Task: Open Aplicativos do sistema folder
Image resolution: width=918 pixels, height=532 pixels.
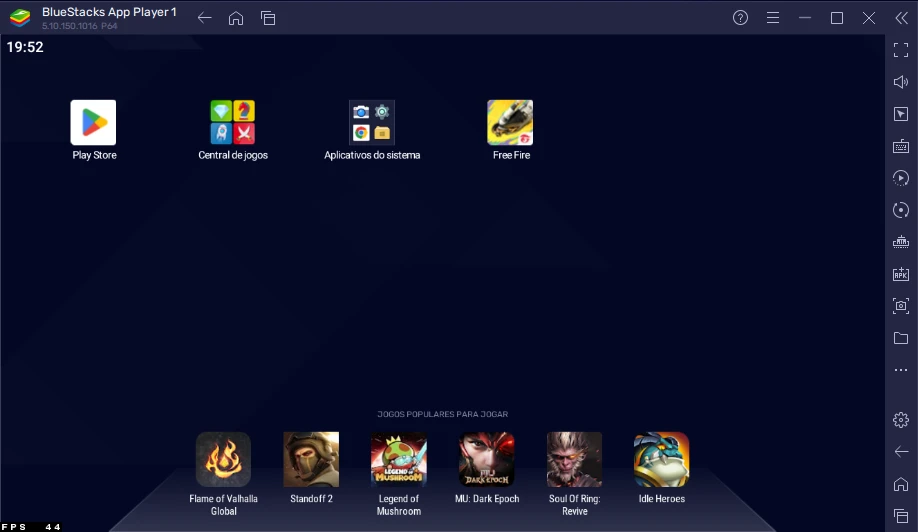Action: pyautogui.click(x=372, y=122)
